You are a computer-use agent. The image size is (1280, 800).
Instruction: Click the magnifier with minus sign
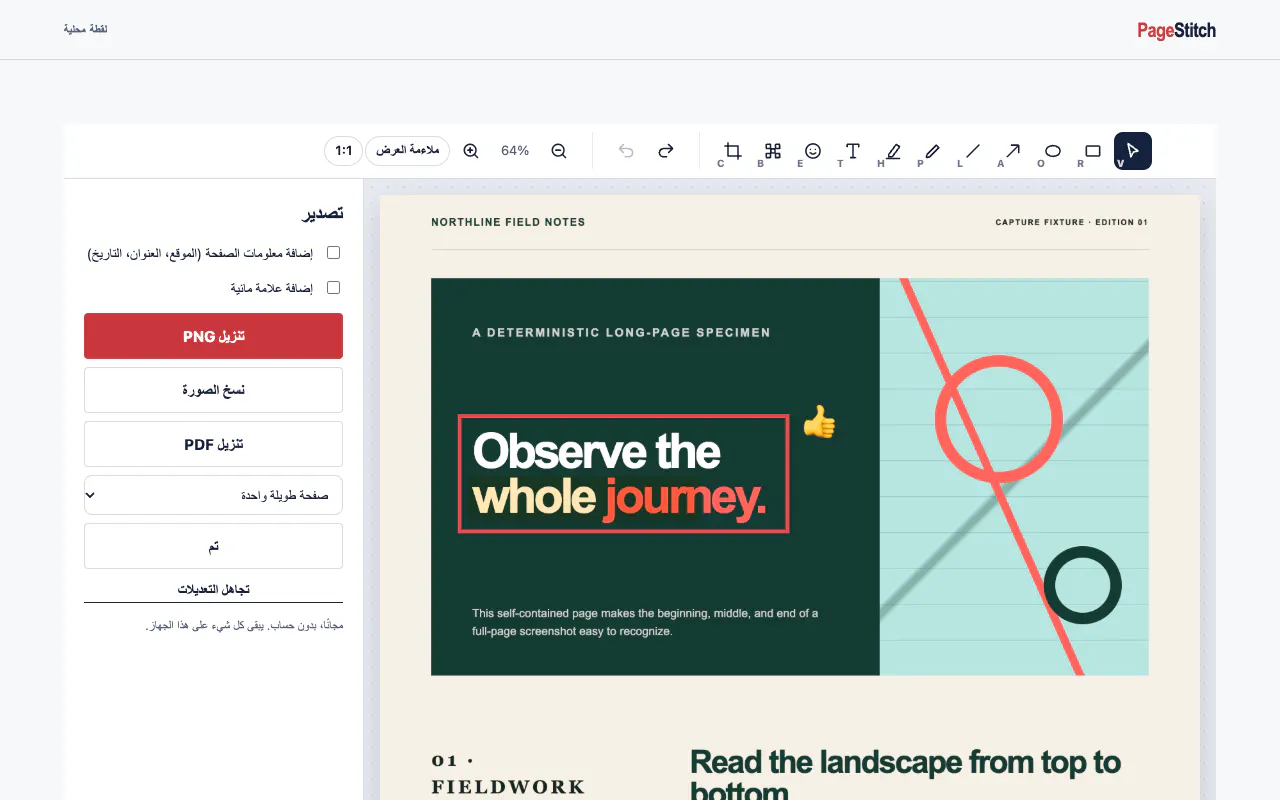click(x=559, y=151)
